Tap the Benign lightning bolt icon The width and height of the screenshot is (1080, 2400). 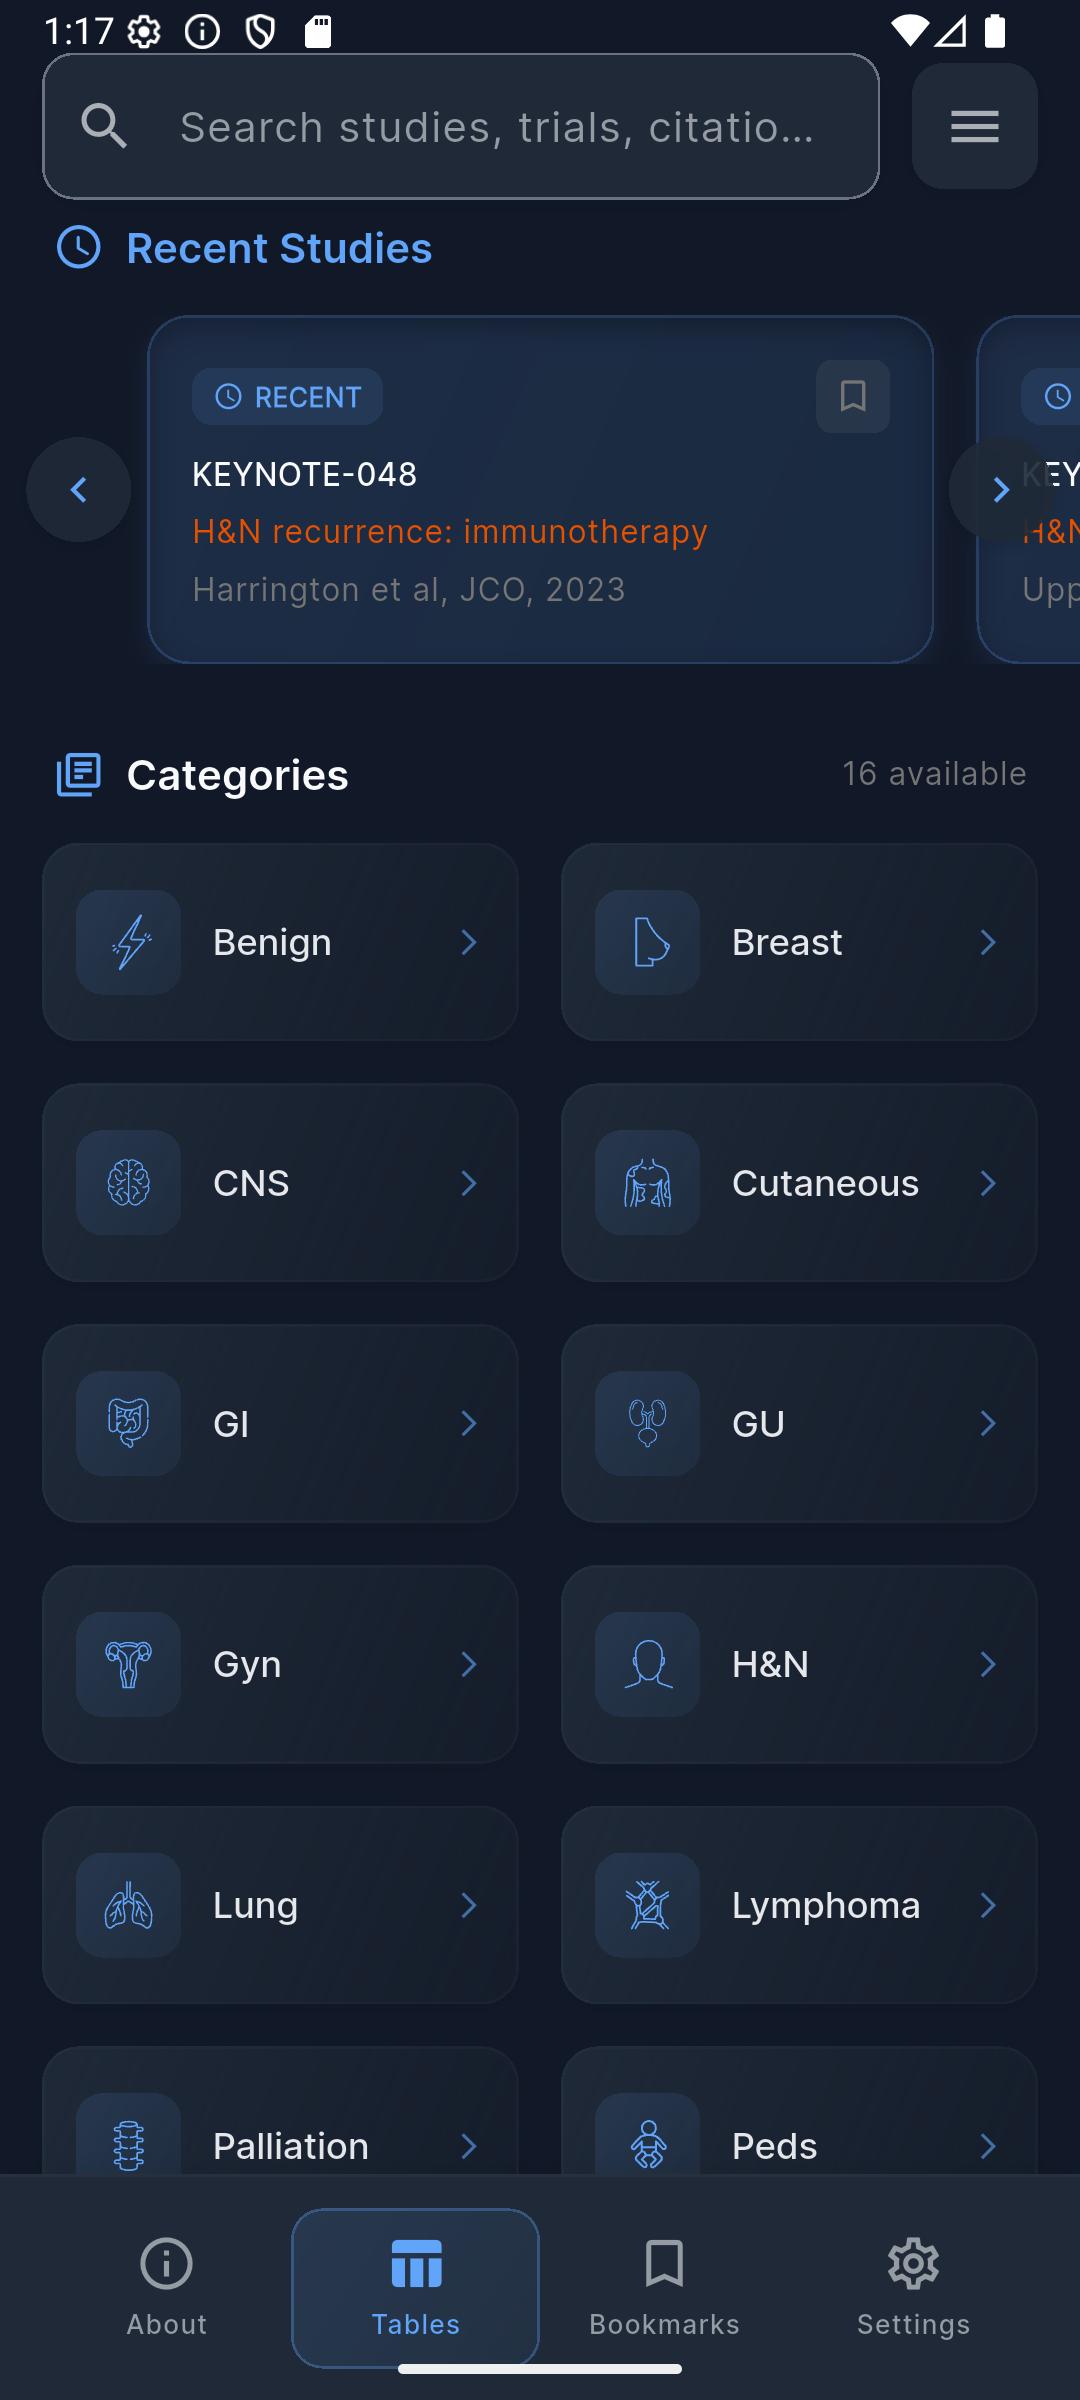click(129, 942)
